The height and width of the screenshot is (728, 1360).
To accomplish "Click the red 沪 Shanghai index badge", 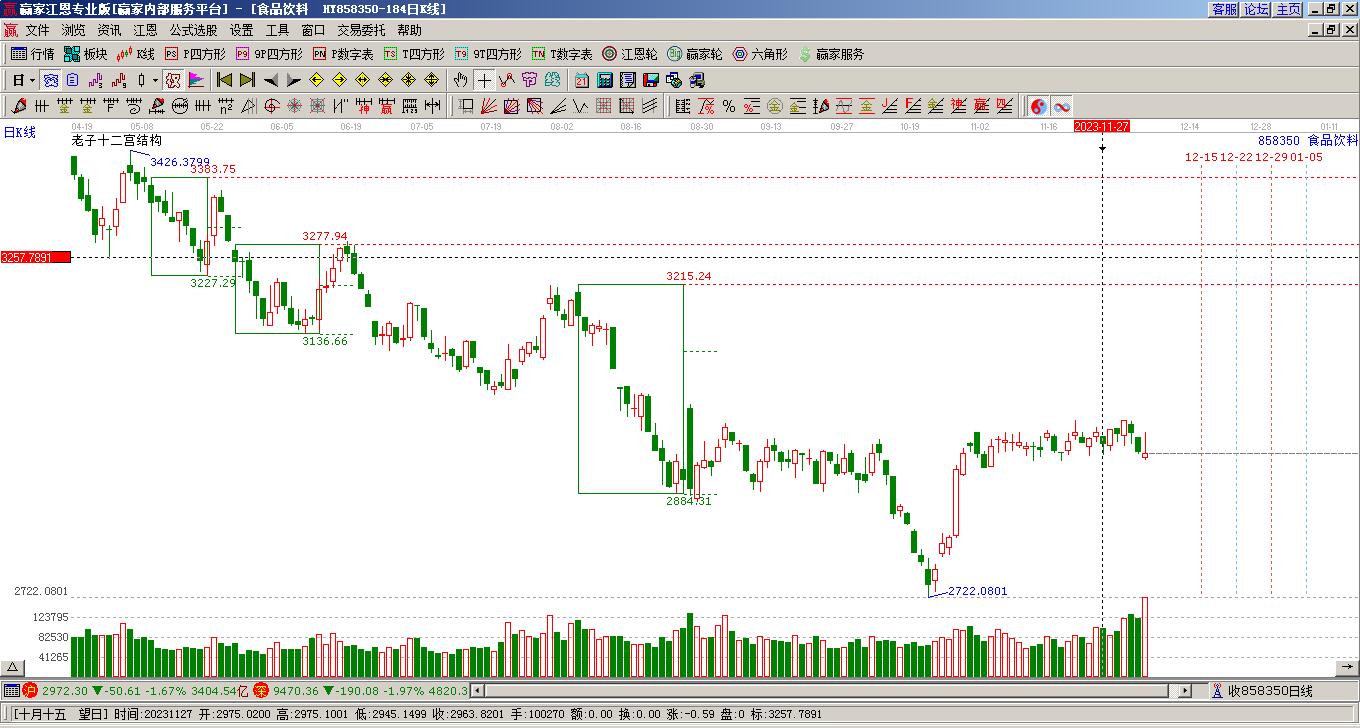I will coord(31,691).
